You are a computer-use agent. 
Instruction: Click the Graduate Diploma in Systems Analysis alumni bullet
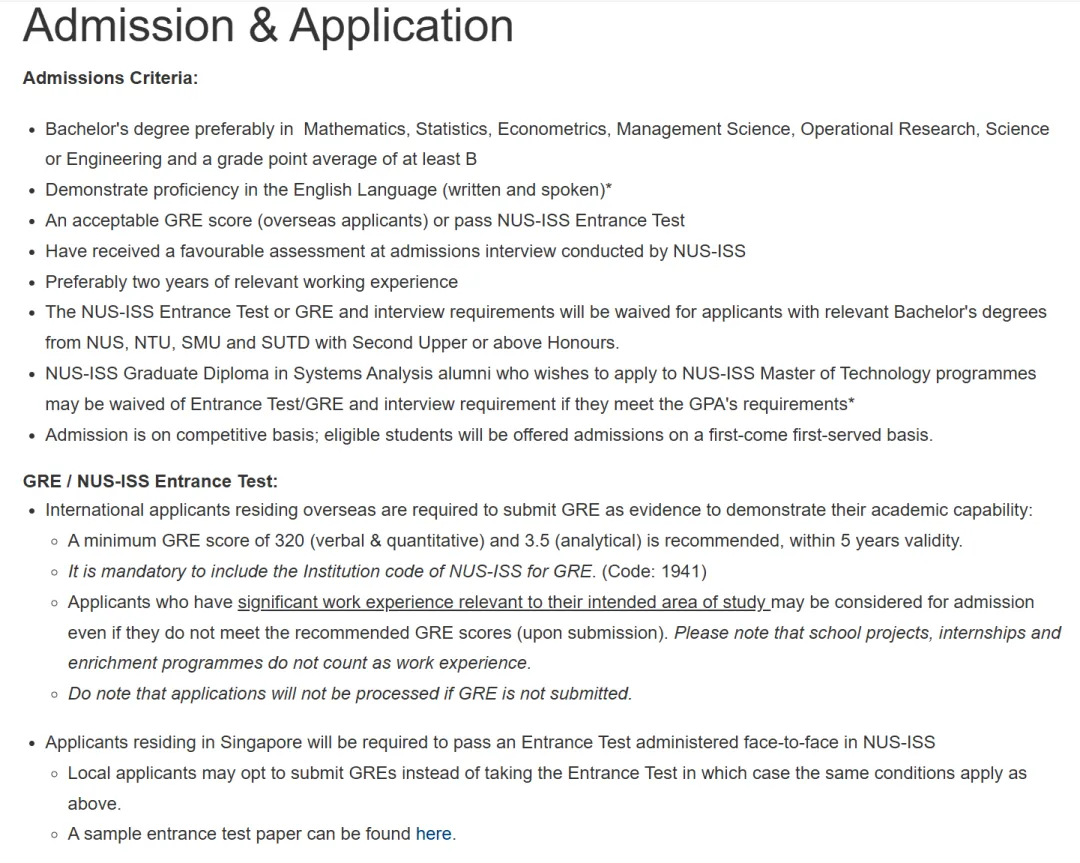[x=540, y=374]
